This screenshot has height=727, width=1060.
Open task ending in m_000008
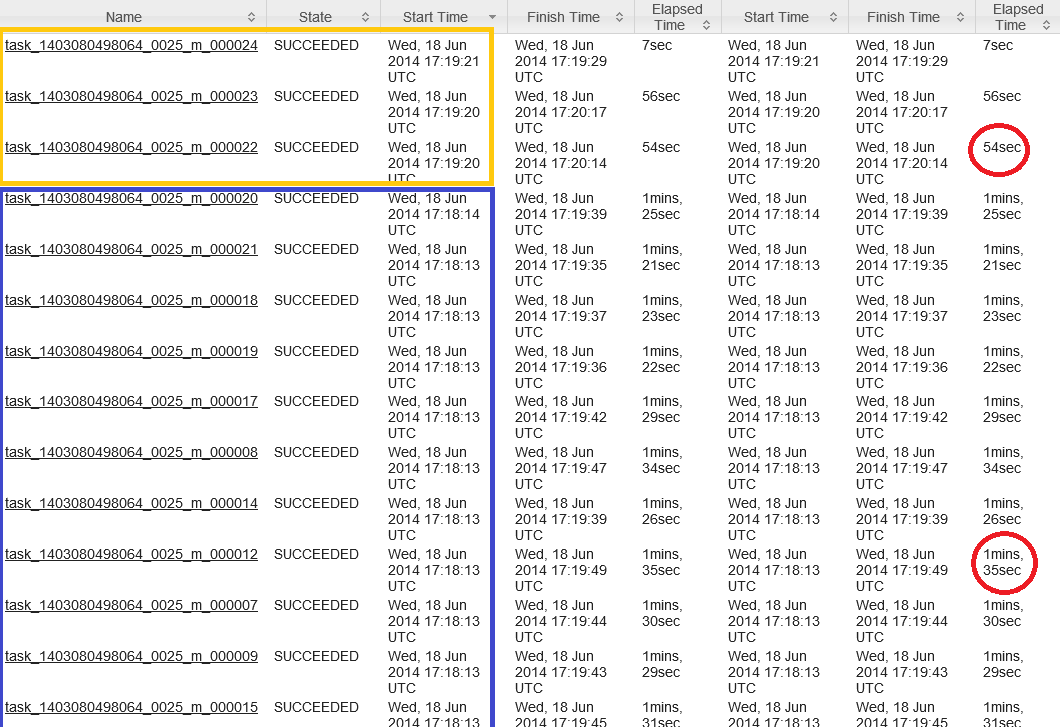131,452
